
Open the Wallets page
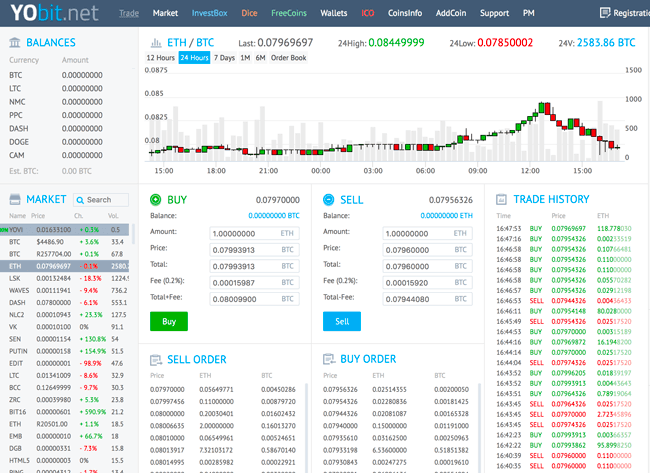pyautogui.click(x=334, y=13)
